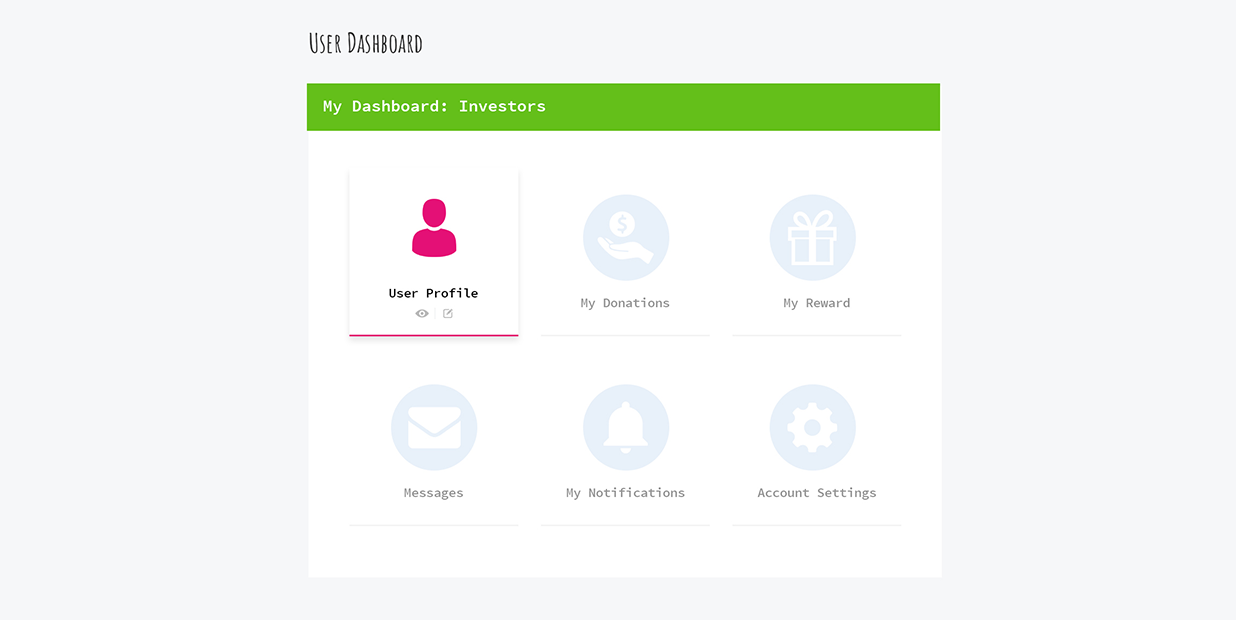This screenshot has width=1236, height=620.
Task: Click the User Dashboard page title
Action: [x=366, y=44]
